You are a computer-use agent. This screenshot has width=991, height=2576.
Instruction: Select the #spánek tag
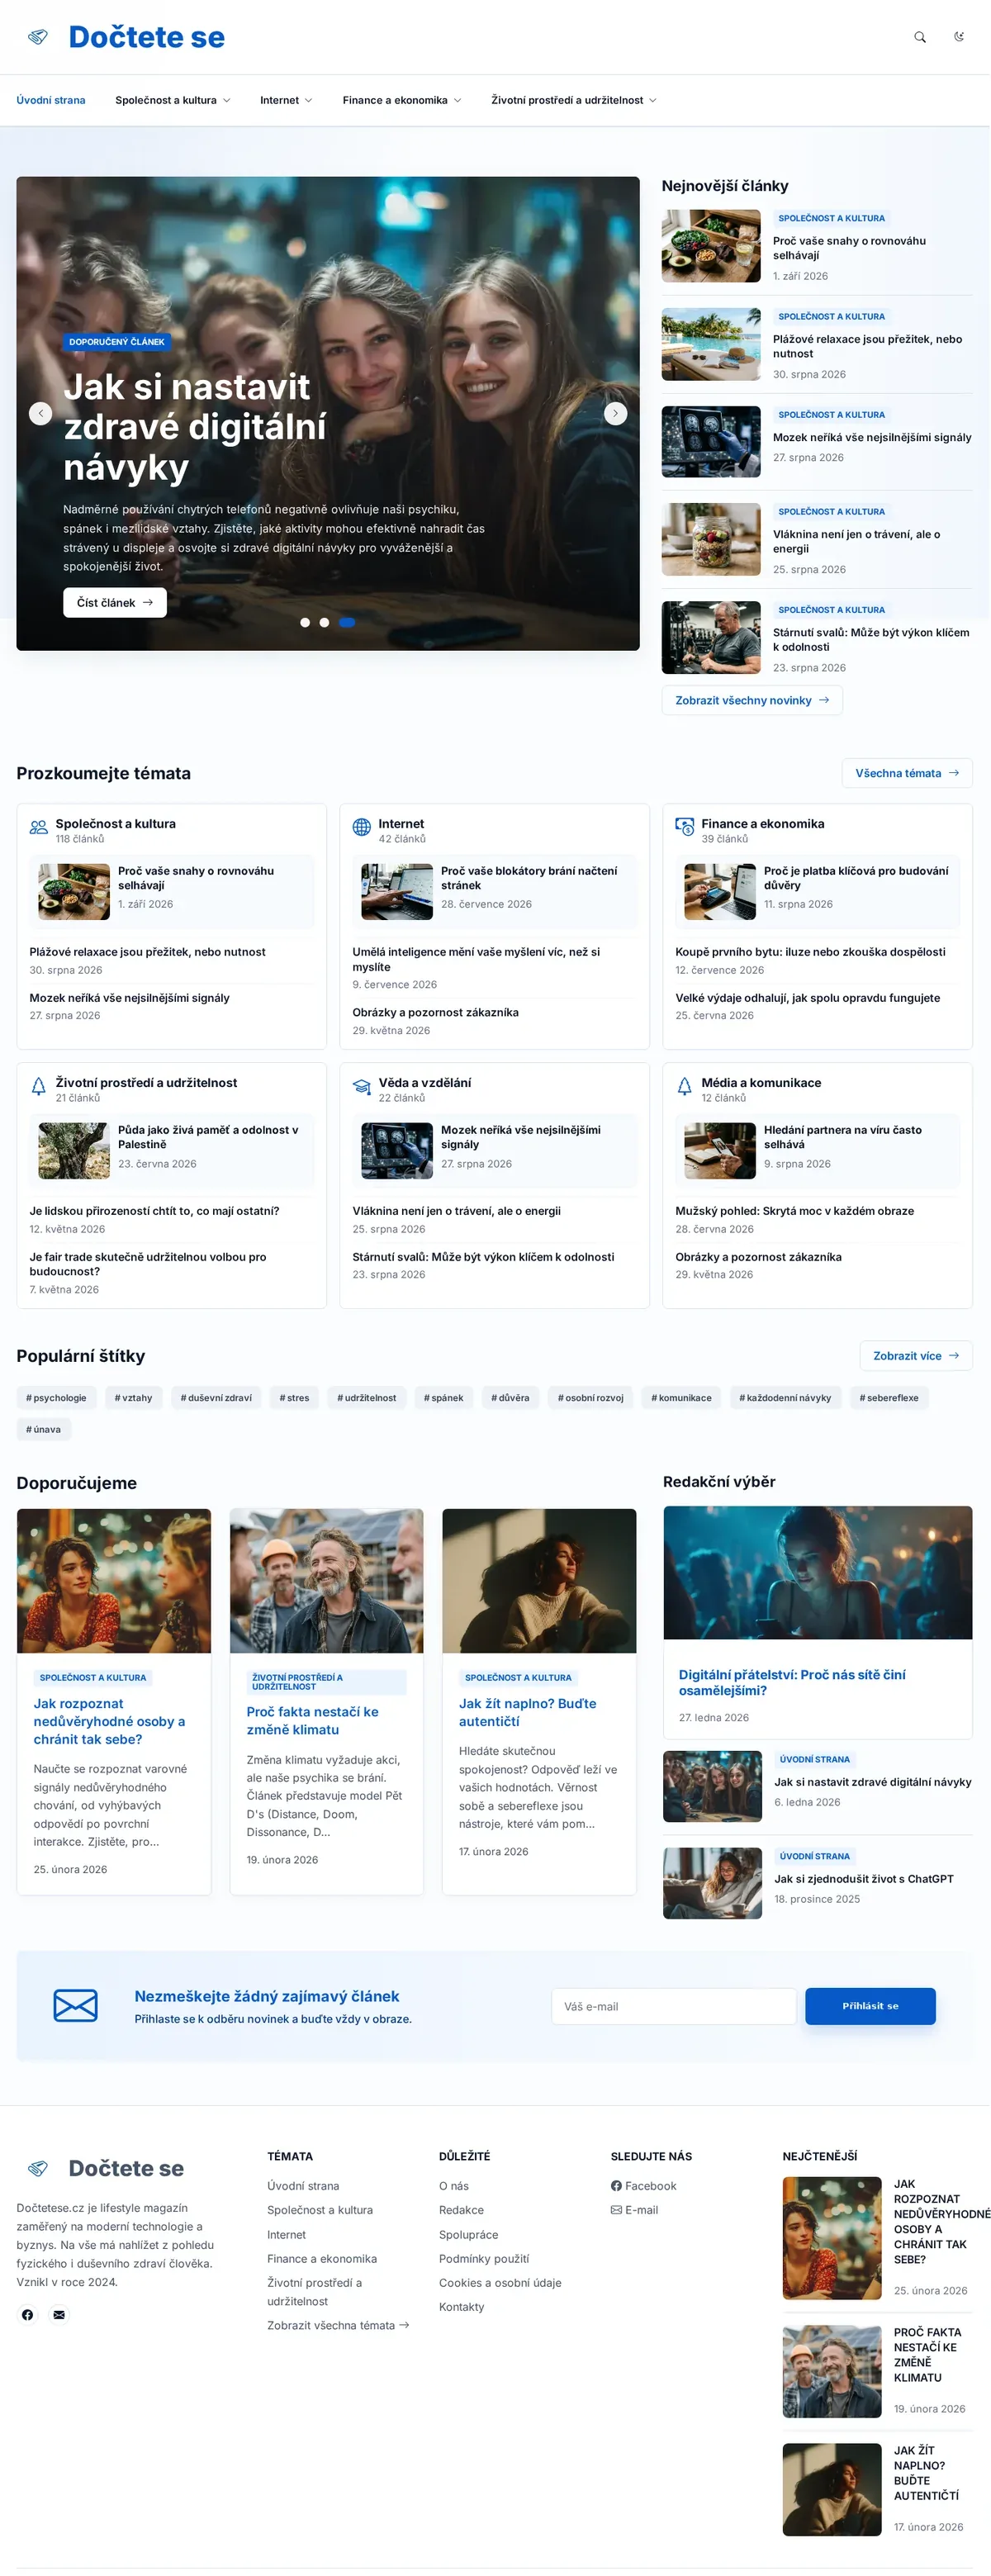(444, 1398)
